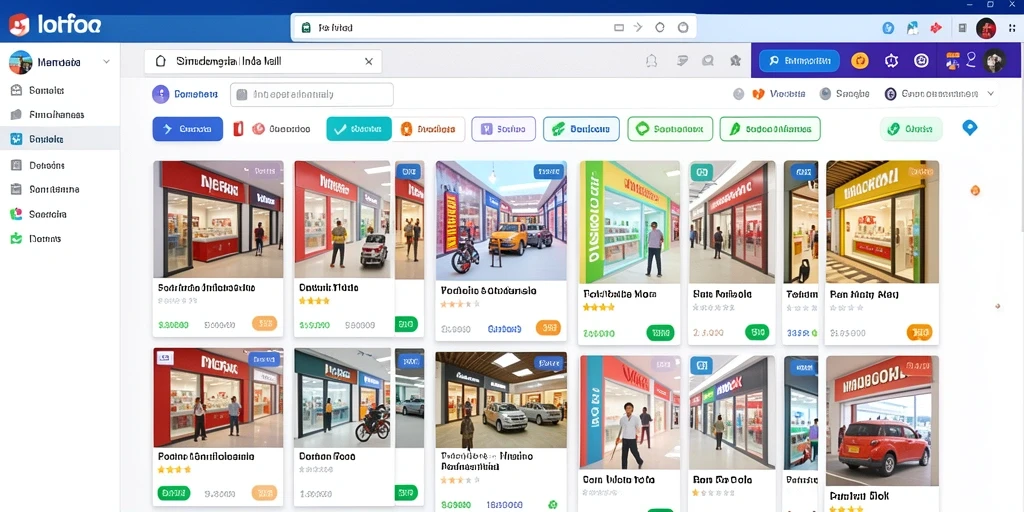Image resolution: width=1024 pixels, height=512 pixels.
Task: Click the star favorites icon in header
Action: tap(735, 61)
